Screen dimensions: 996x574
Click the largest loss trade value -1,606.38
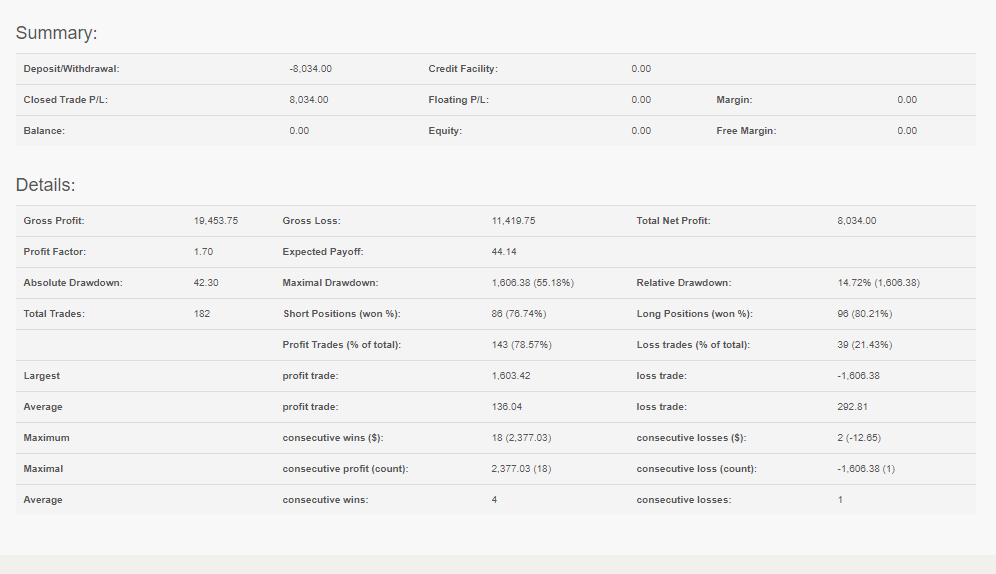coord(859,376)
